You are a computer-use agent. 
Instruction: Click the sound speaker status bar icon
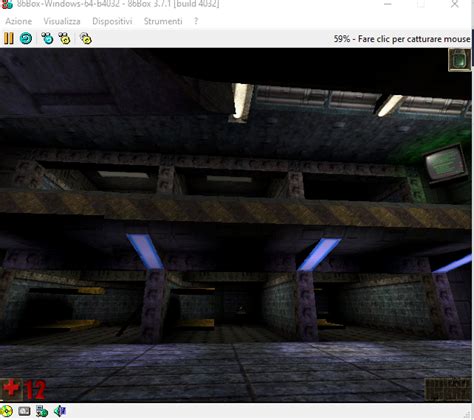[x=60, y=411]
